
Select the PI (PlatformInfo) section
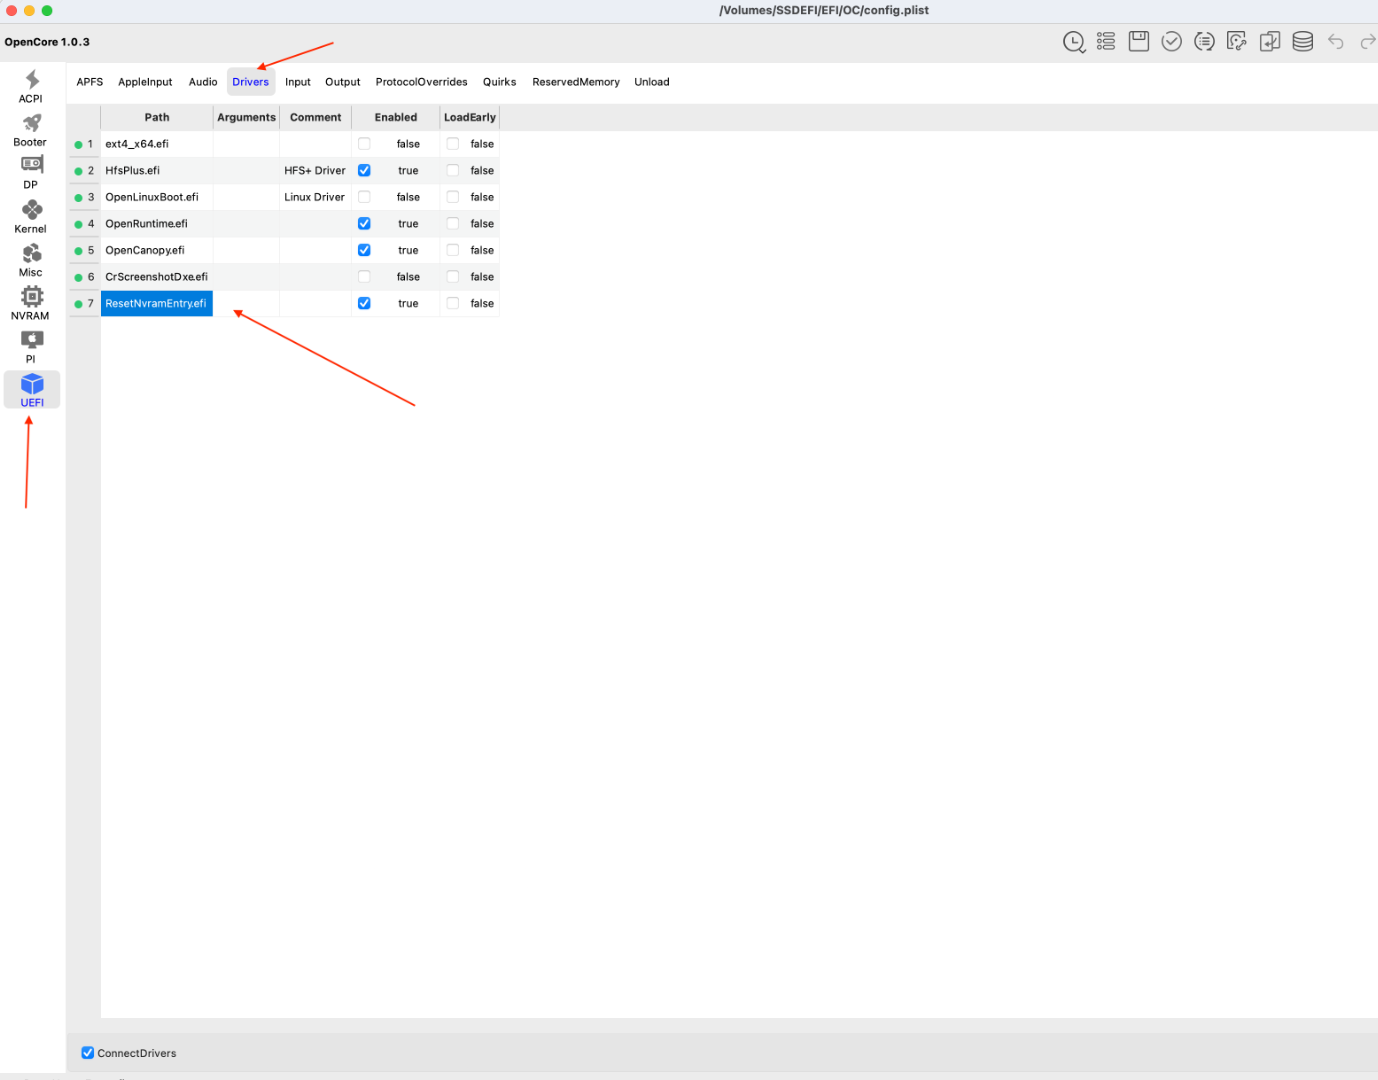(31, 346)
